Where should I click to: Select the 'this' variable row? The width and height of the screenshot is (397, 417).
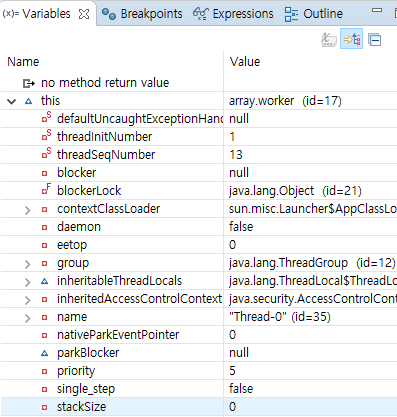pos(199,101)
